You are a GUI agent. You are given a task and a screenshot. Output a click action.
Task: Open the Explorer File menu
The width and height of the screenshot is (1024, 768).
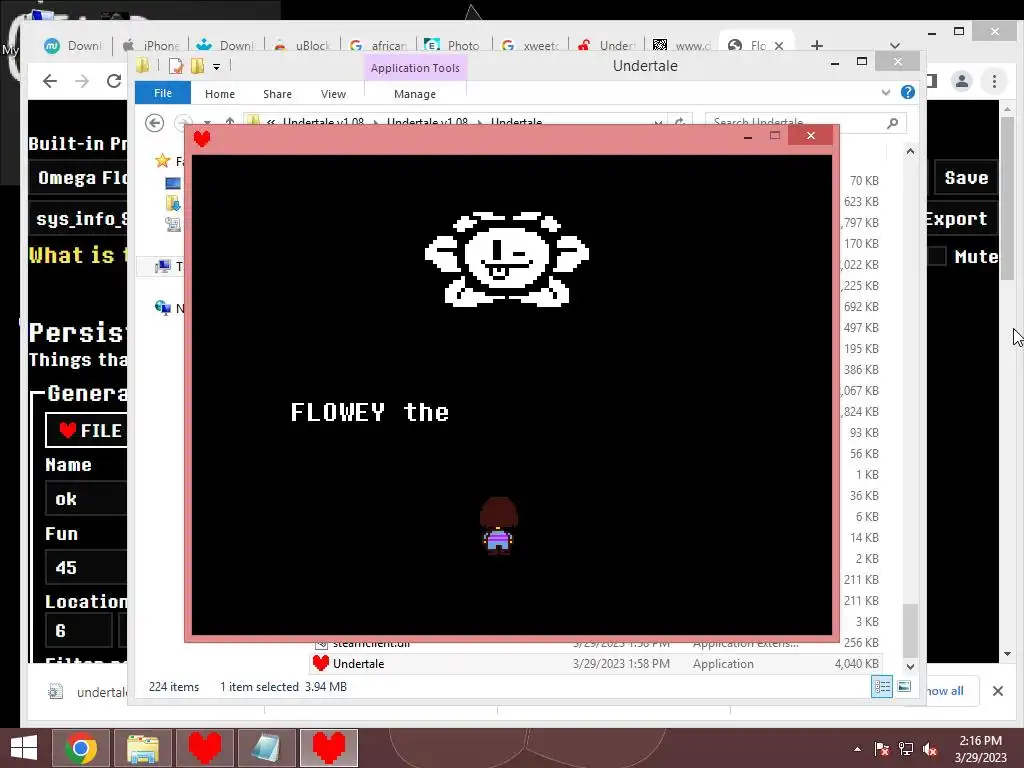tap(163, 93)
